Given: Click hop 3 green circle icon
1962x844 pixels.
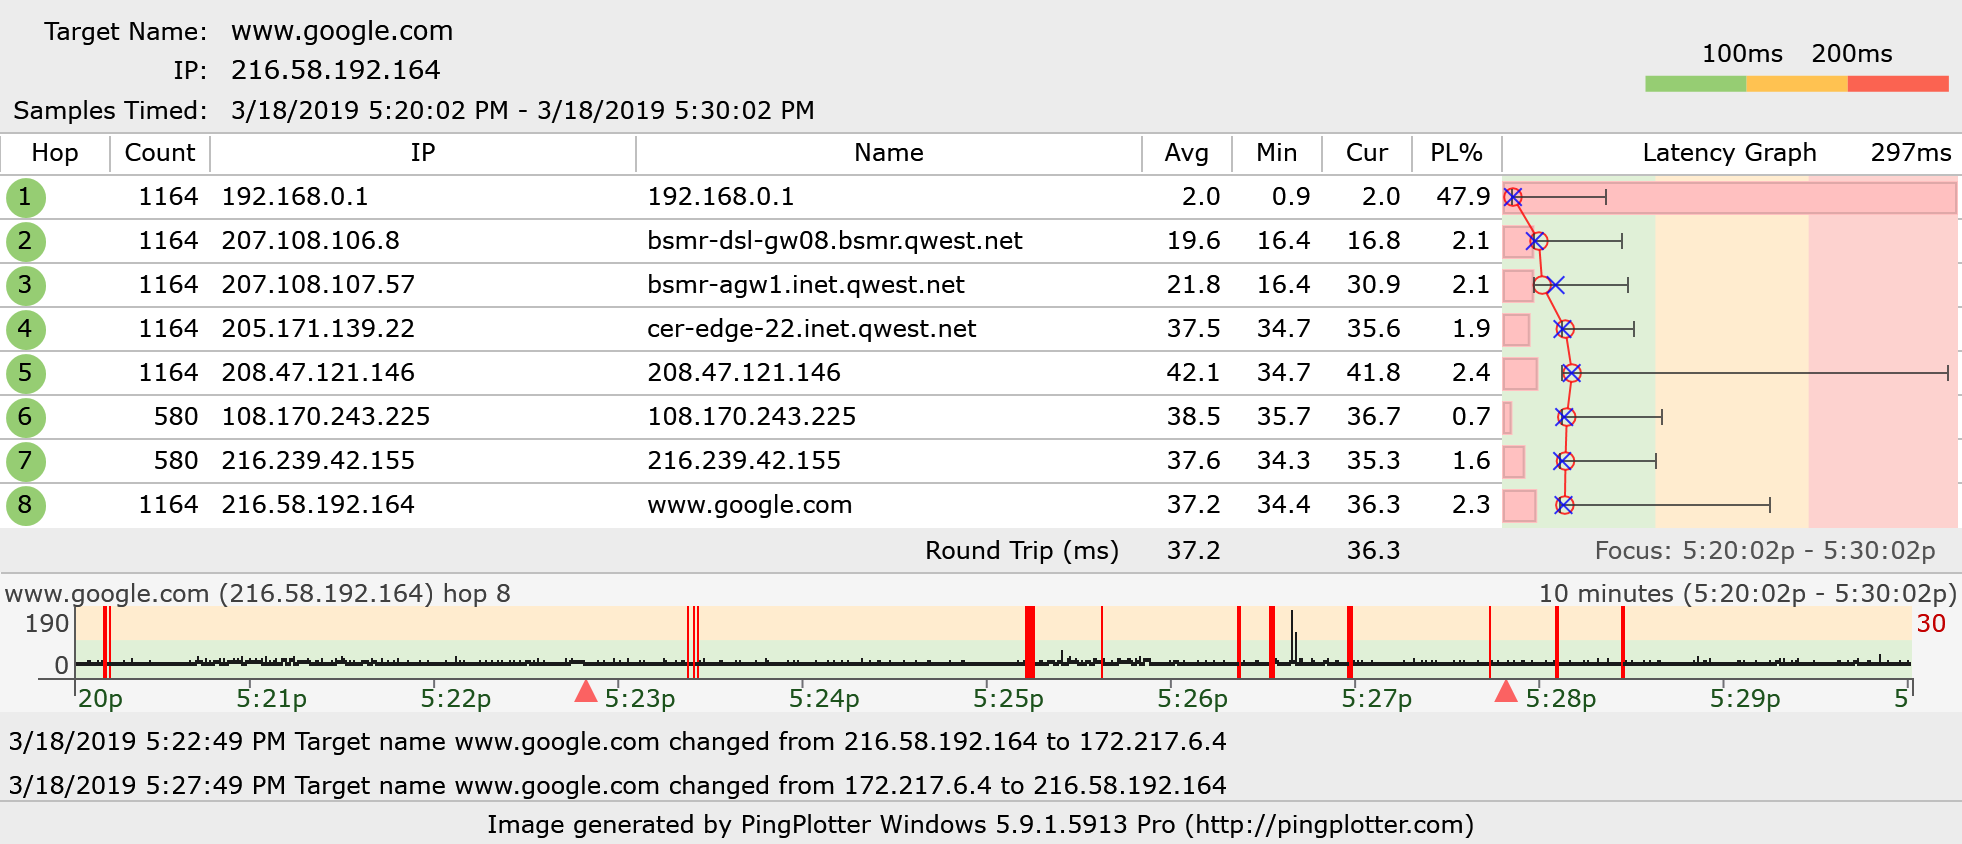Looking at the screenshot, I should [x=25, y=285].
